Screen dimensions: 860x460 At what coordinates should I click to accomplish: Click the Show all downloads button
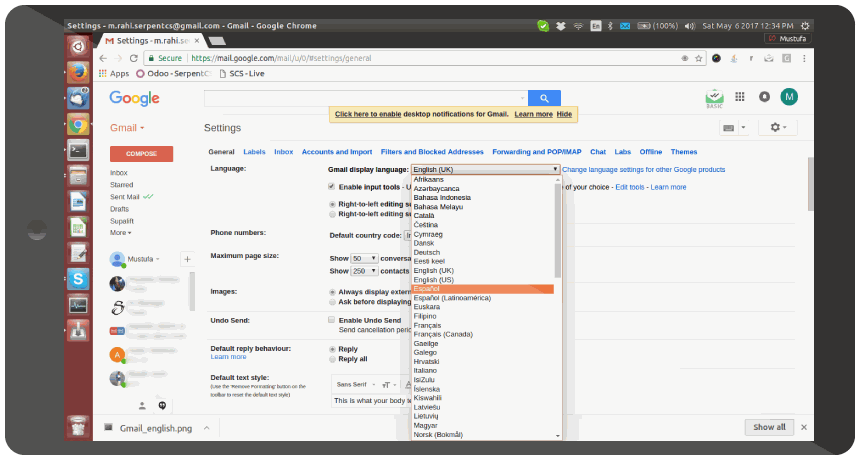click(769, 427)
